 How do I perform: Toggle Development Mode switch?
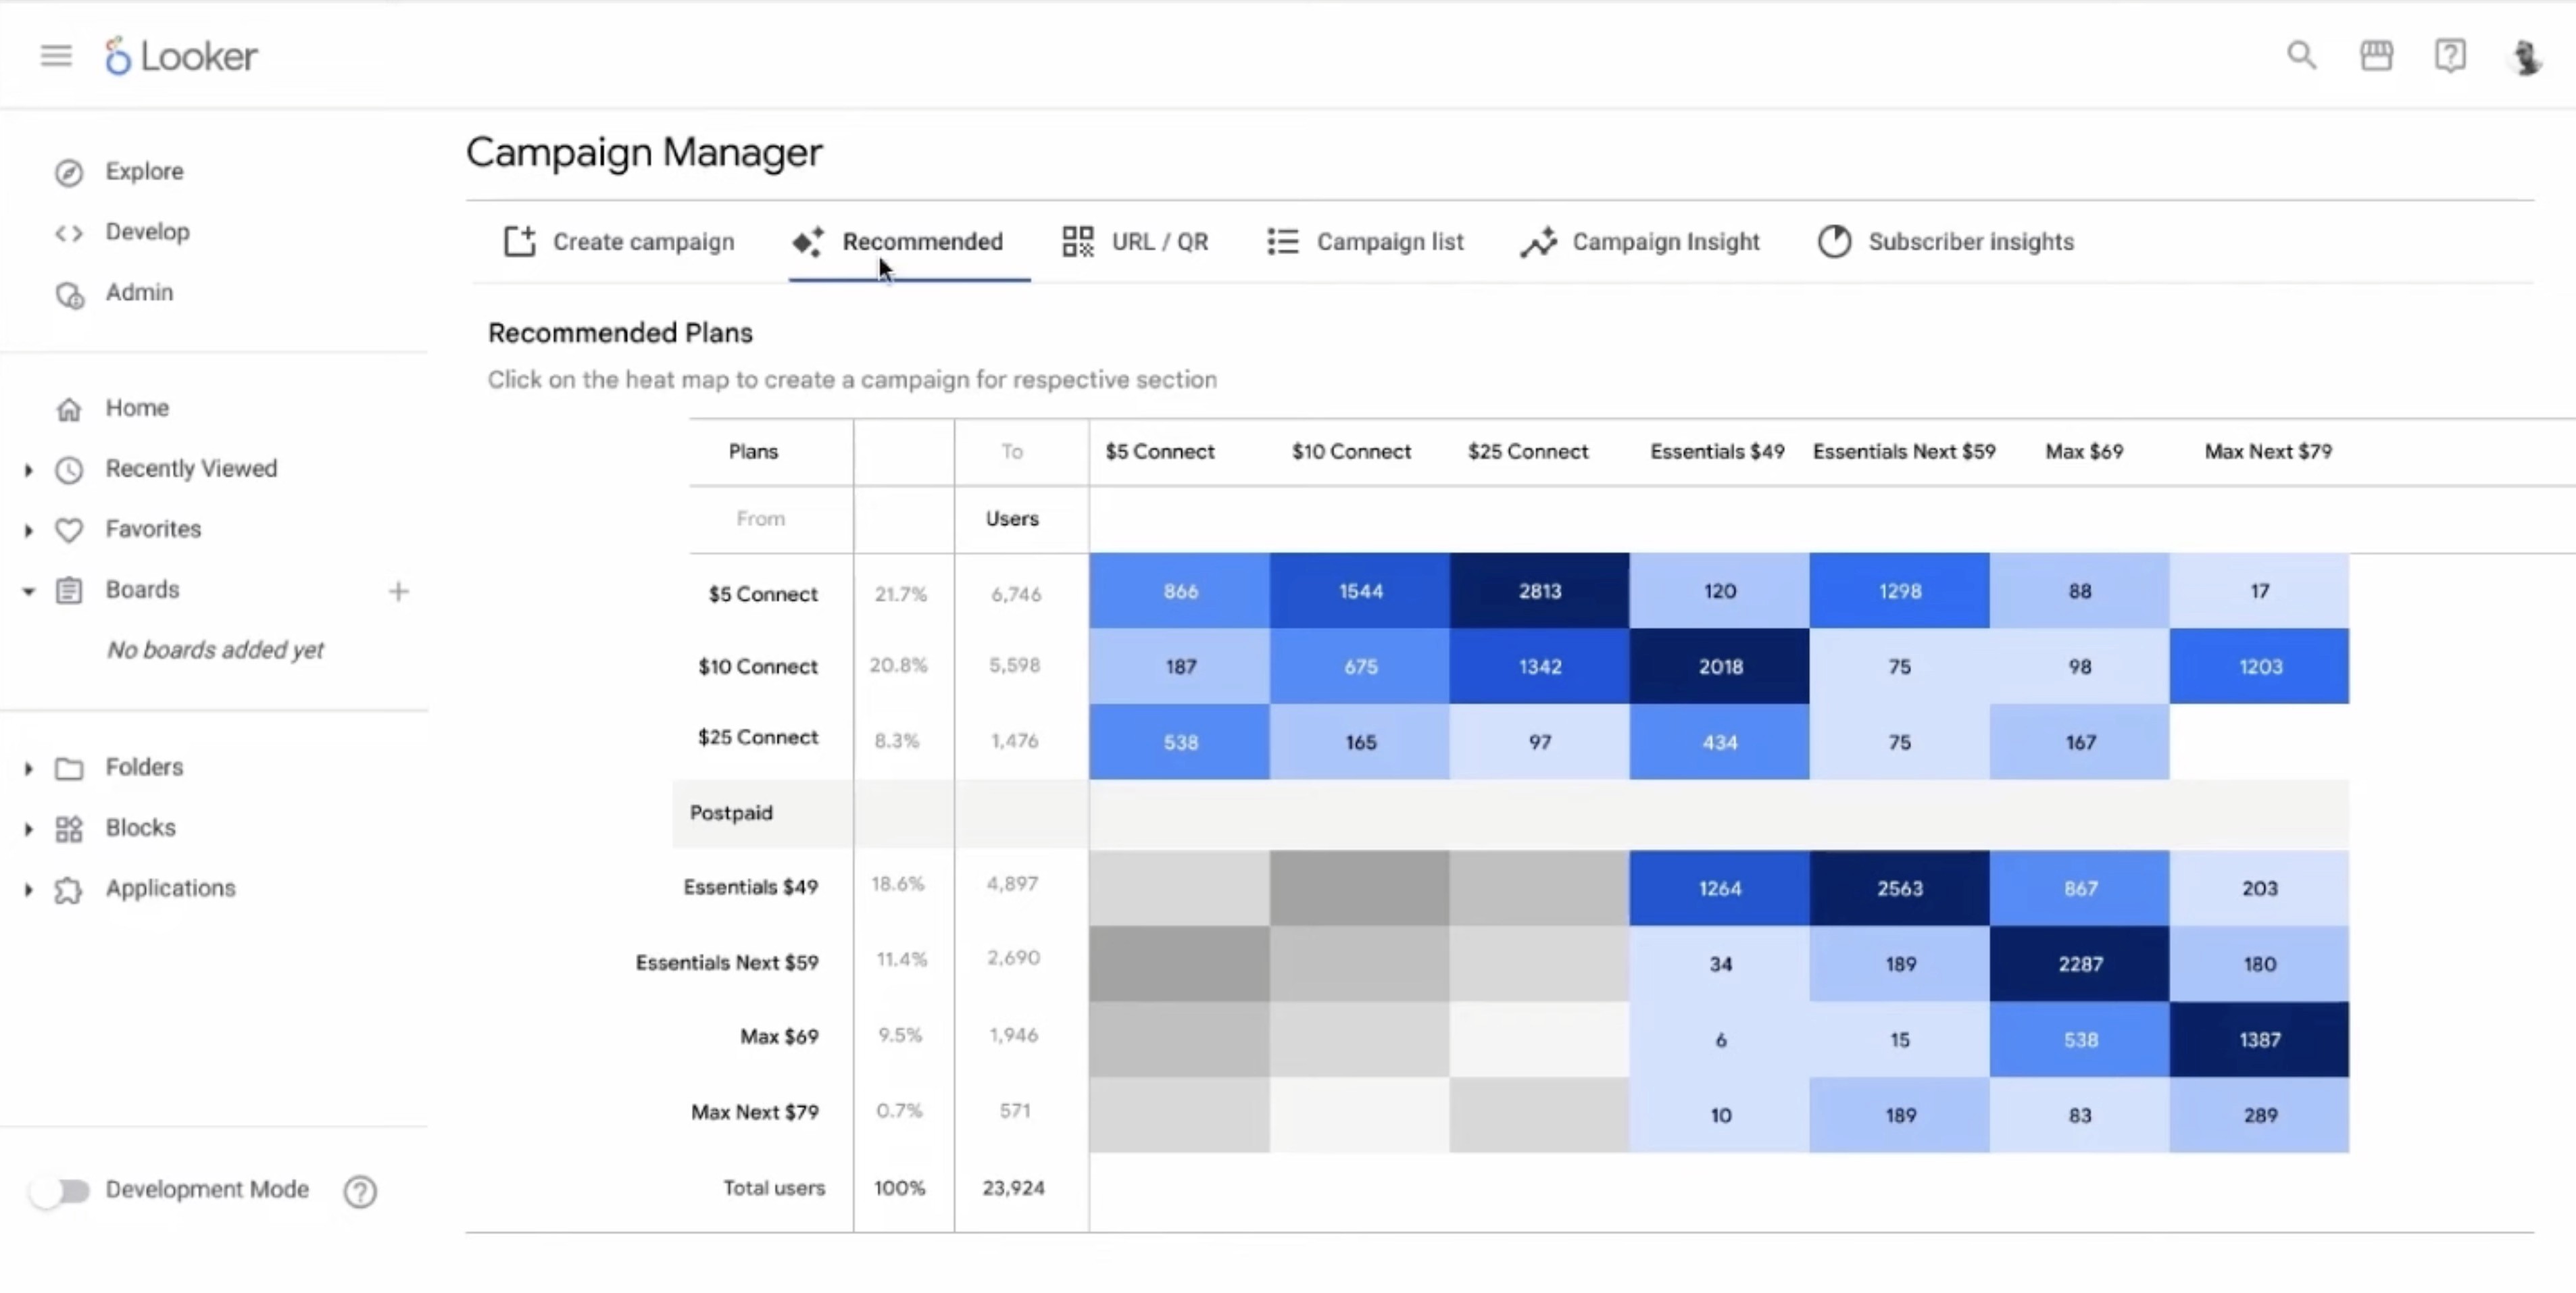pos(59,1190)
